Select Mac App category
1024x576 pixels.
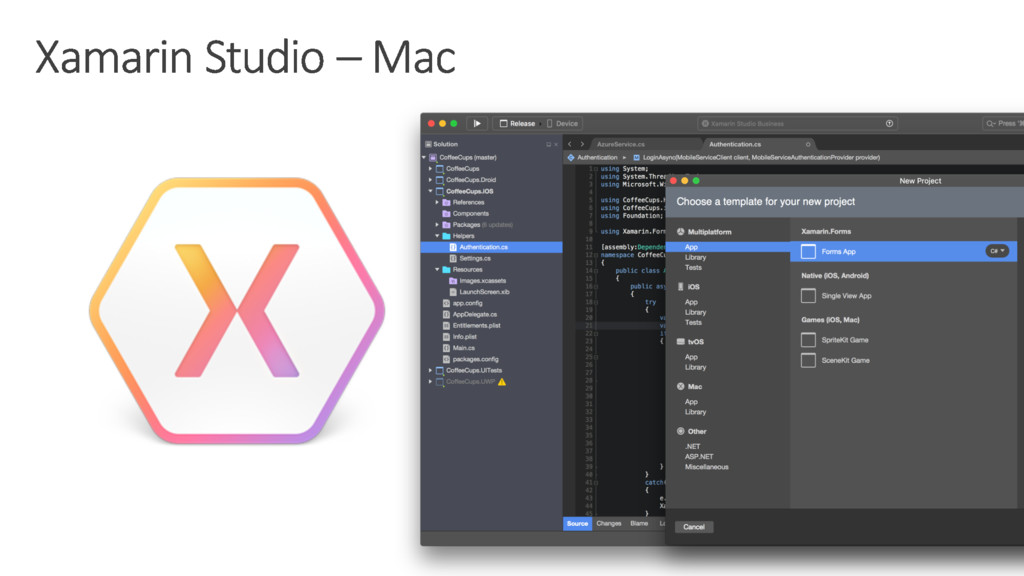point(691,402)
